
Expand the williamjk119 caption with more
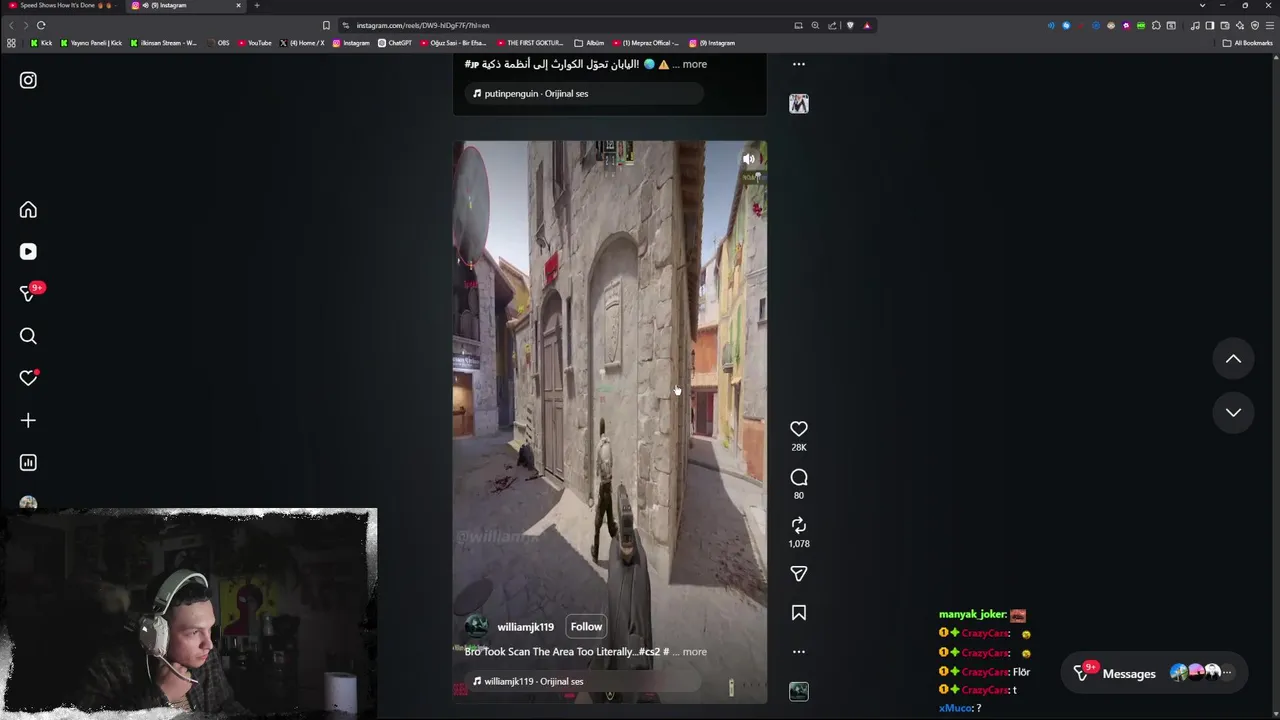(694, 652)
